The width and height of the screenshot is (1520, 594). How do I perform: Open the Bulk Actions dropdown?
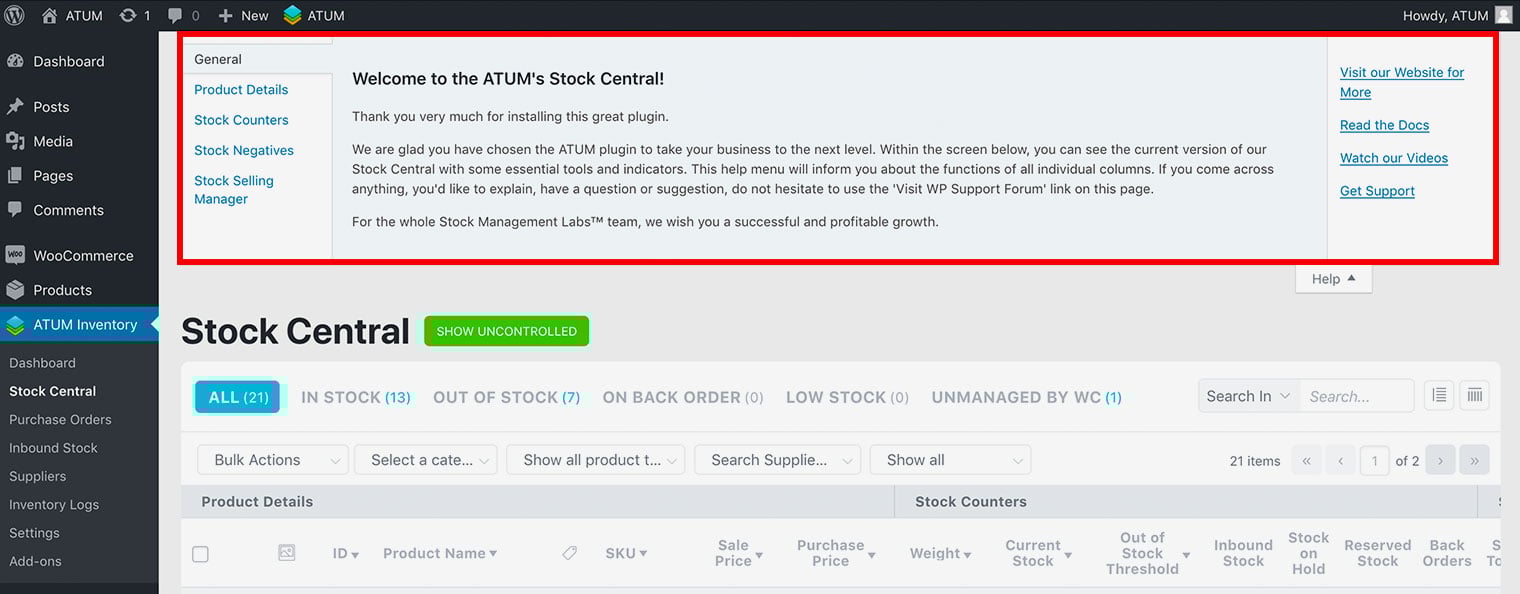(272, 460)
